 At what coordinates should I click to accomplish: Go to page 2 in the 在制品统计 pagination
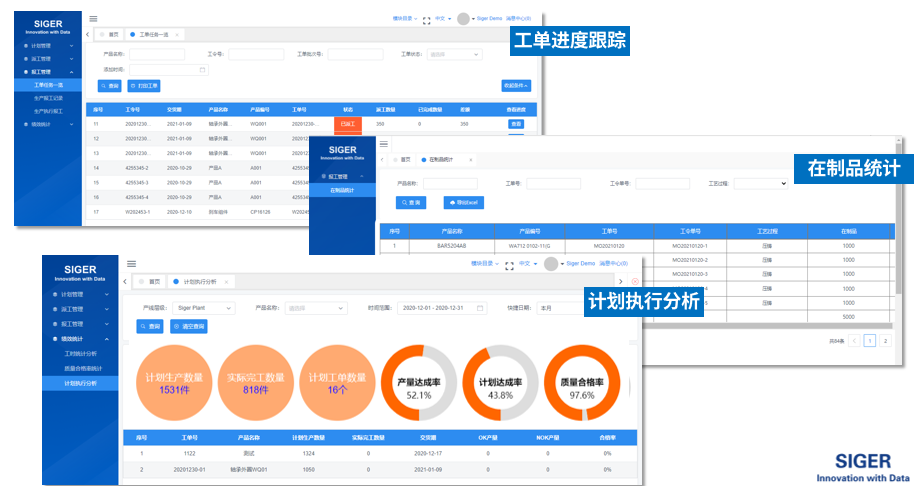click(884, 341)
